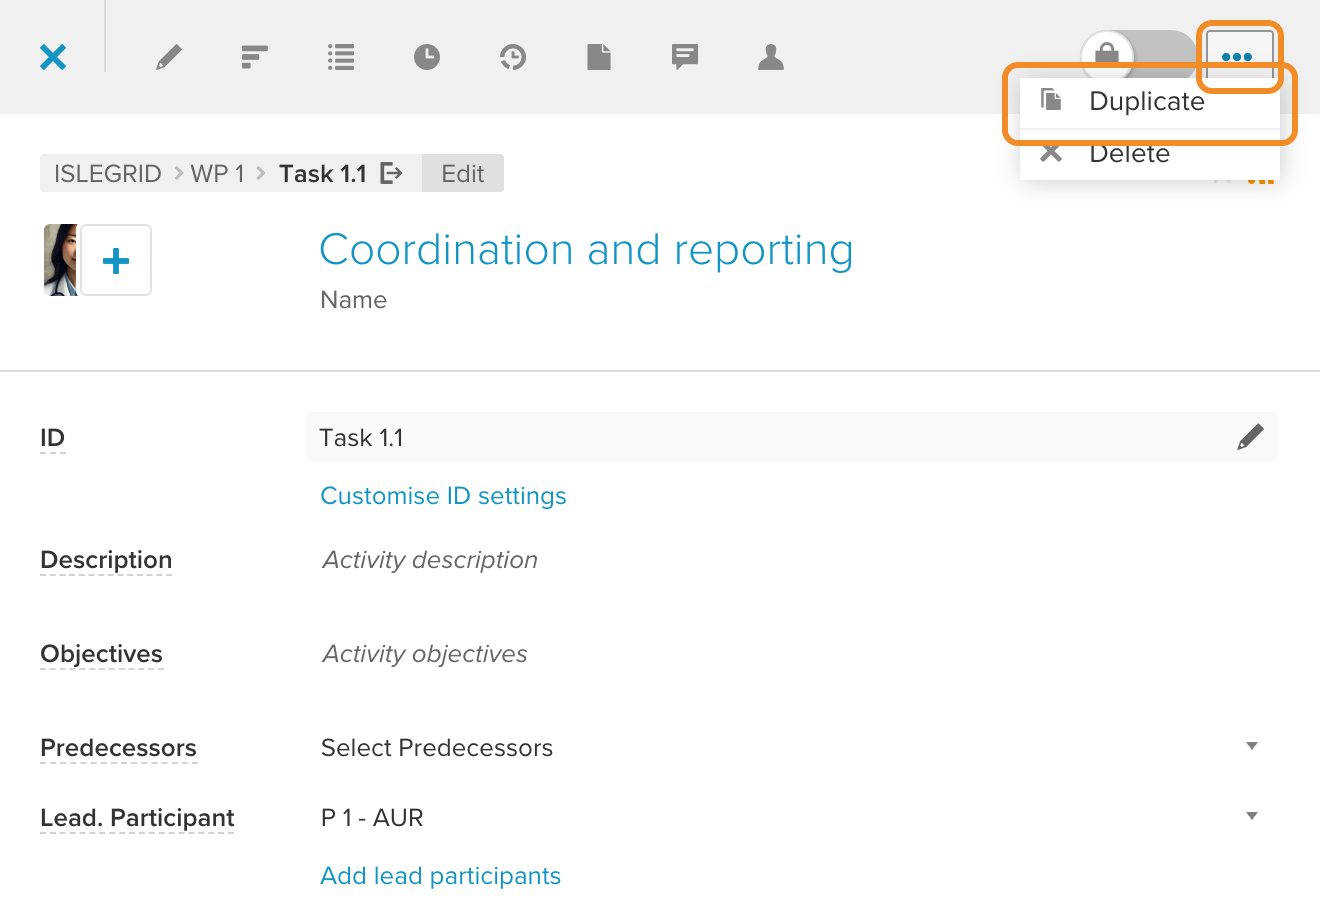Viewport: 1320px width, 920px height.
Task: Choose Delete from the menu
Action: (x=1150, y=154)
